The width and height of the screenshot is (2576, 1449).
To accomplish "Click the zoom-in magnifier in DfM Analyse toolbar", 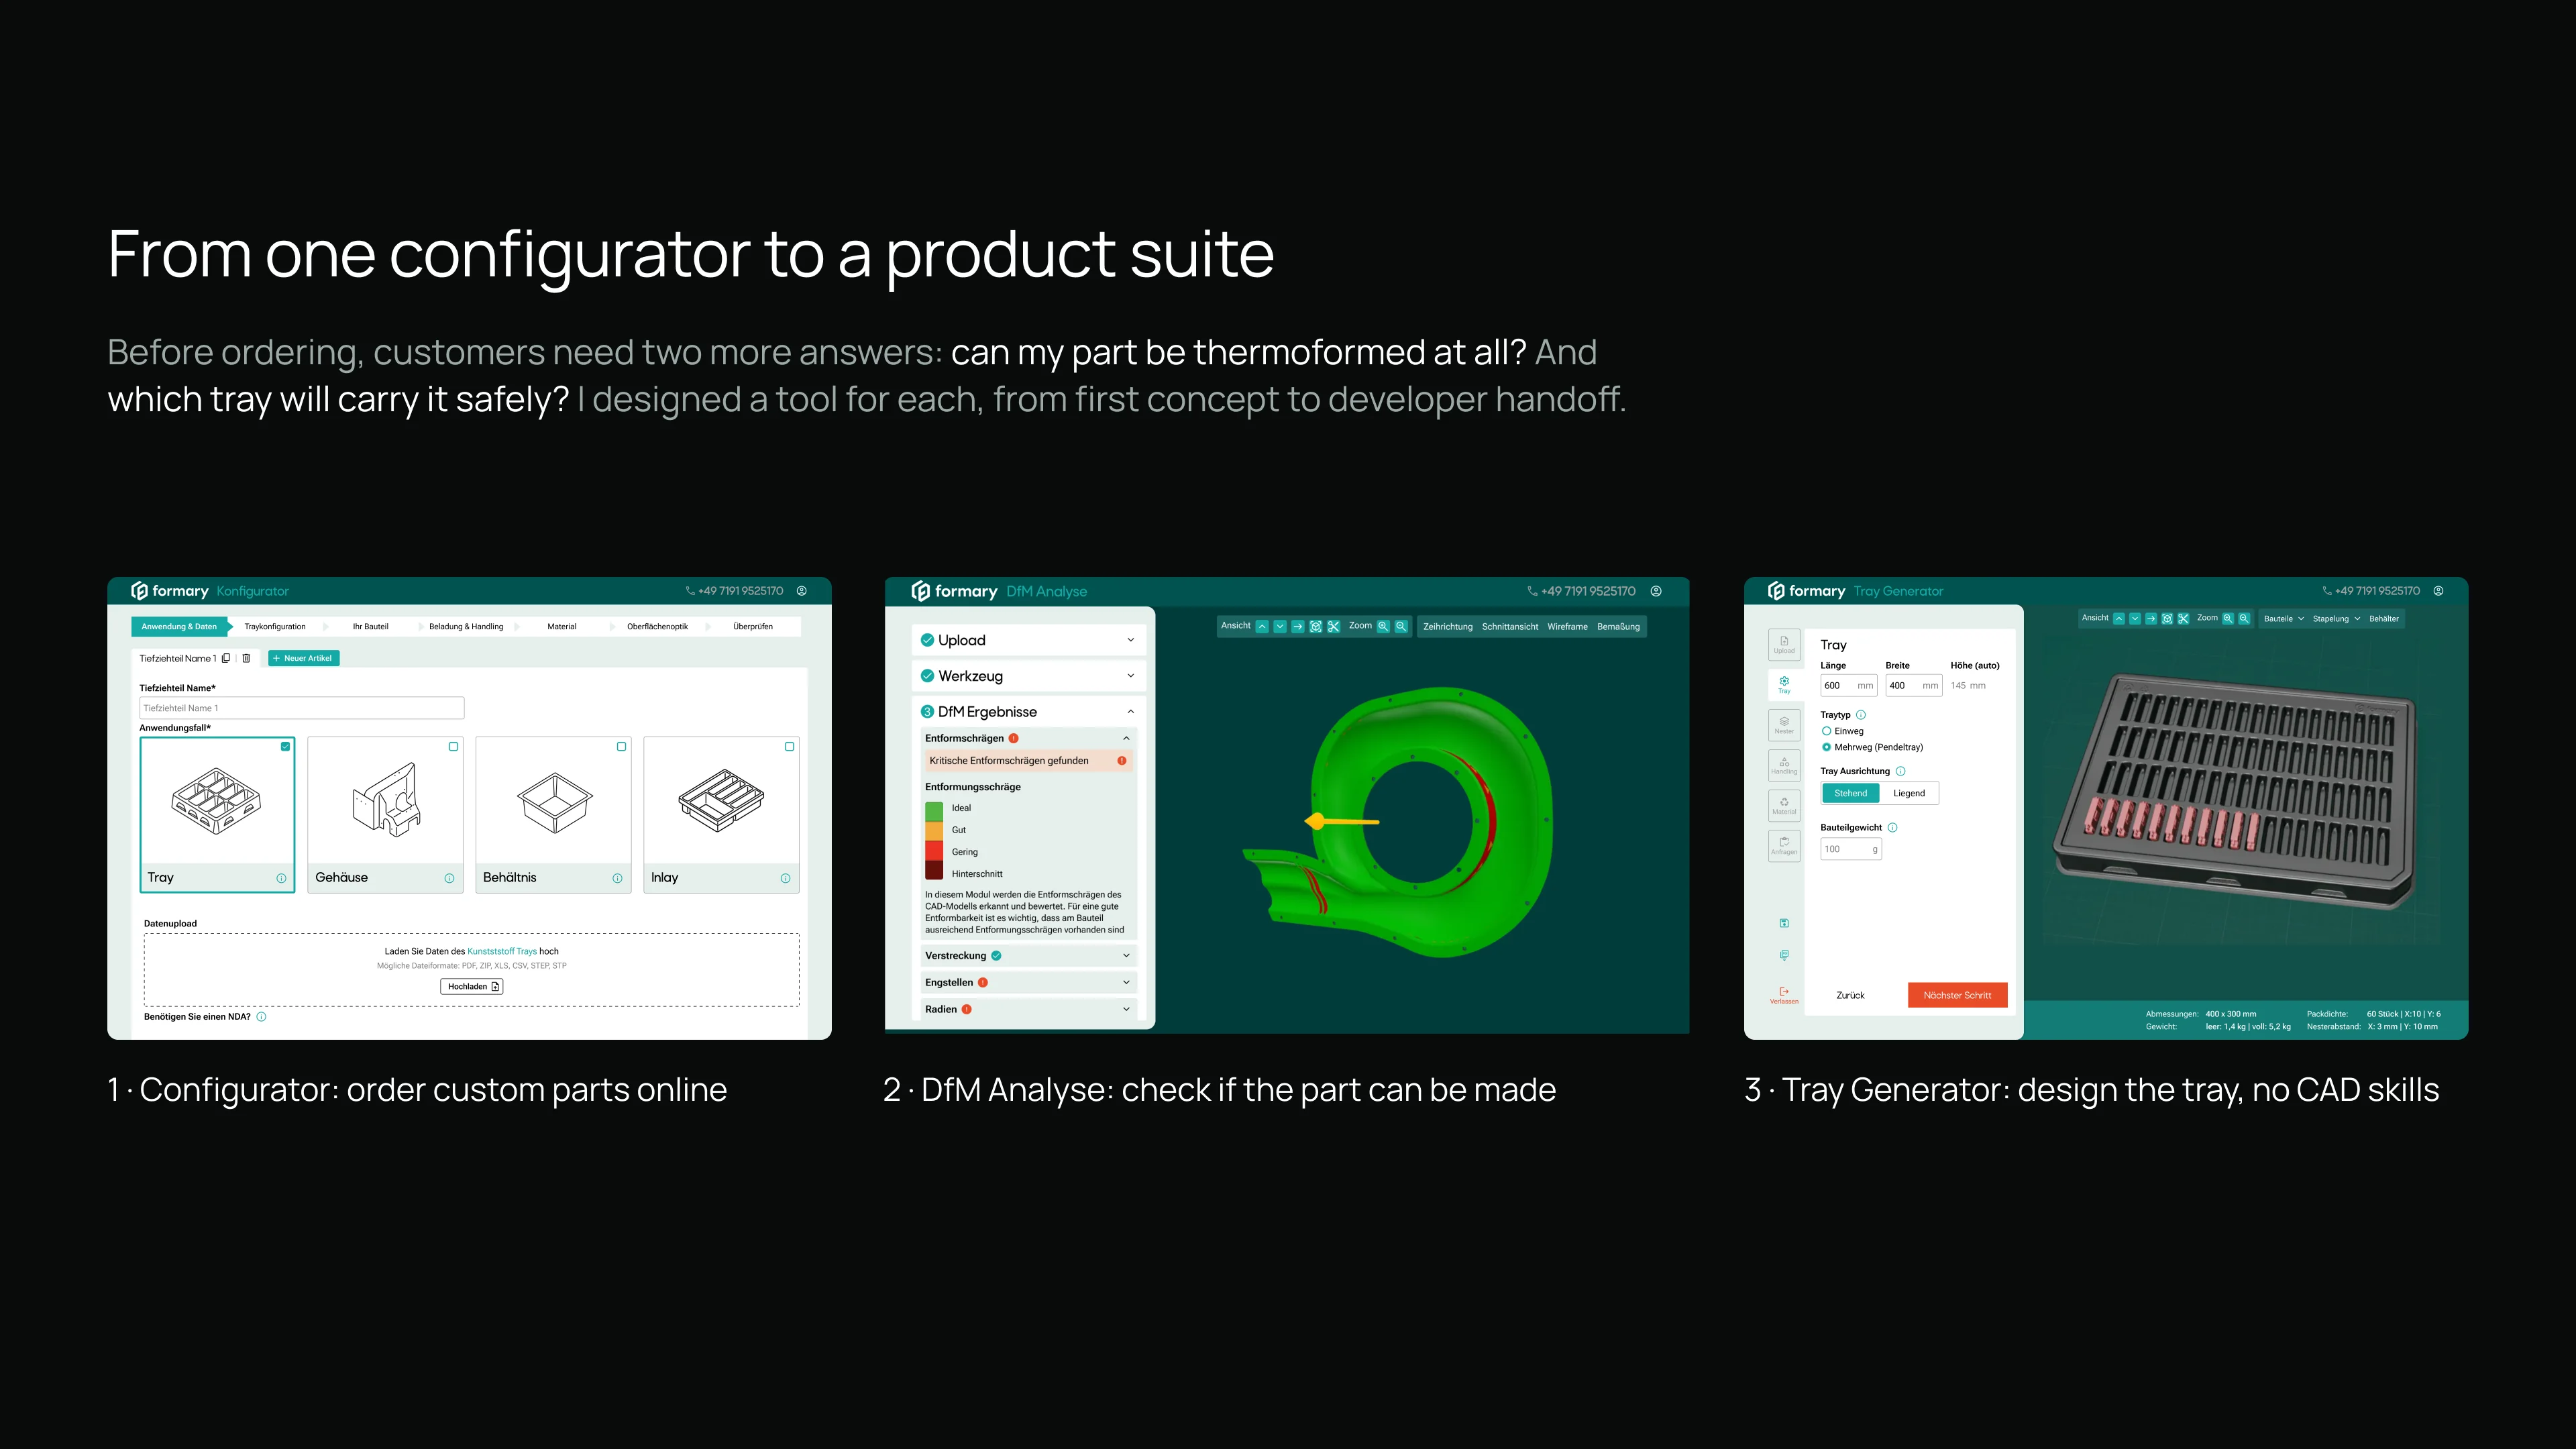I will (x=1383, y=626).
